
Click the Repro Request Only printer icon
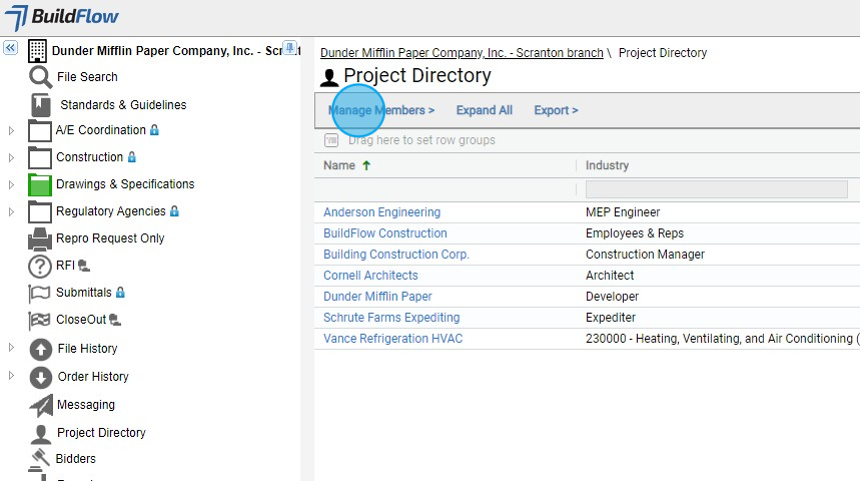39,239
